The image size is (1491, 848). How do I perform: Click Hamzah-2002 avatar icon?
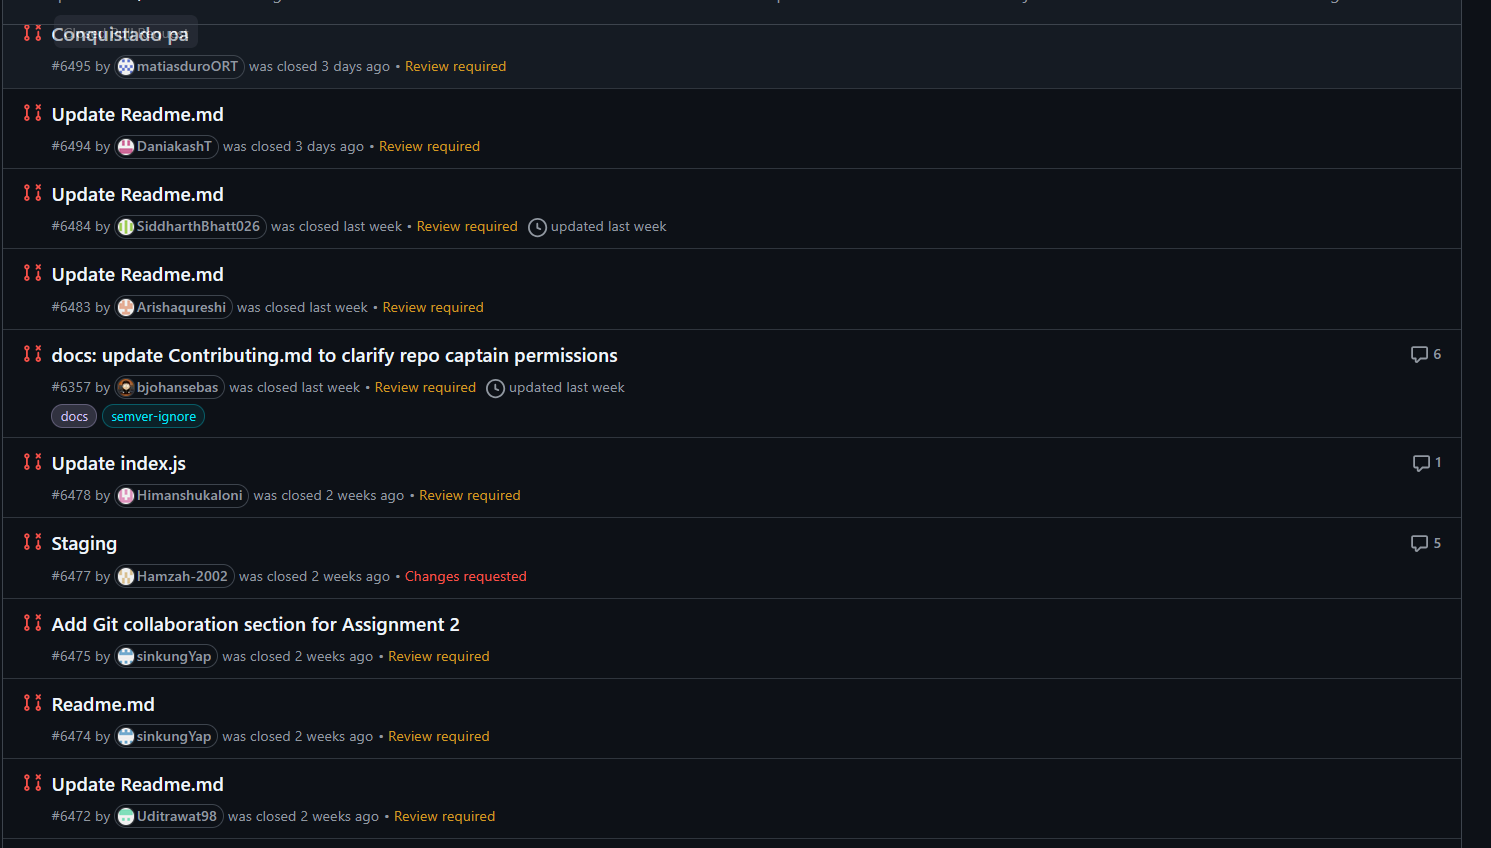126,577
